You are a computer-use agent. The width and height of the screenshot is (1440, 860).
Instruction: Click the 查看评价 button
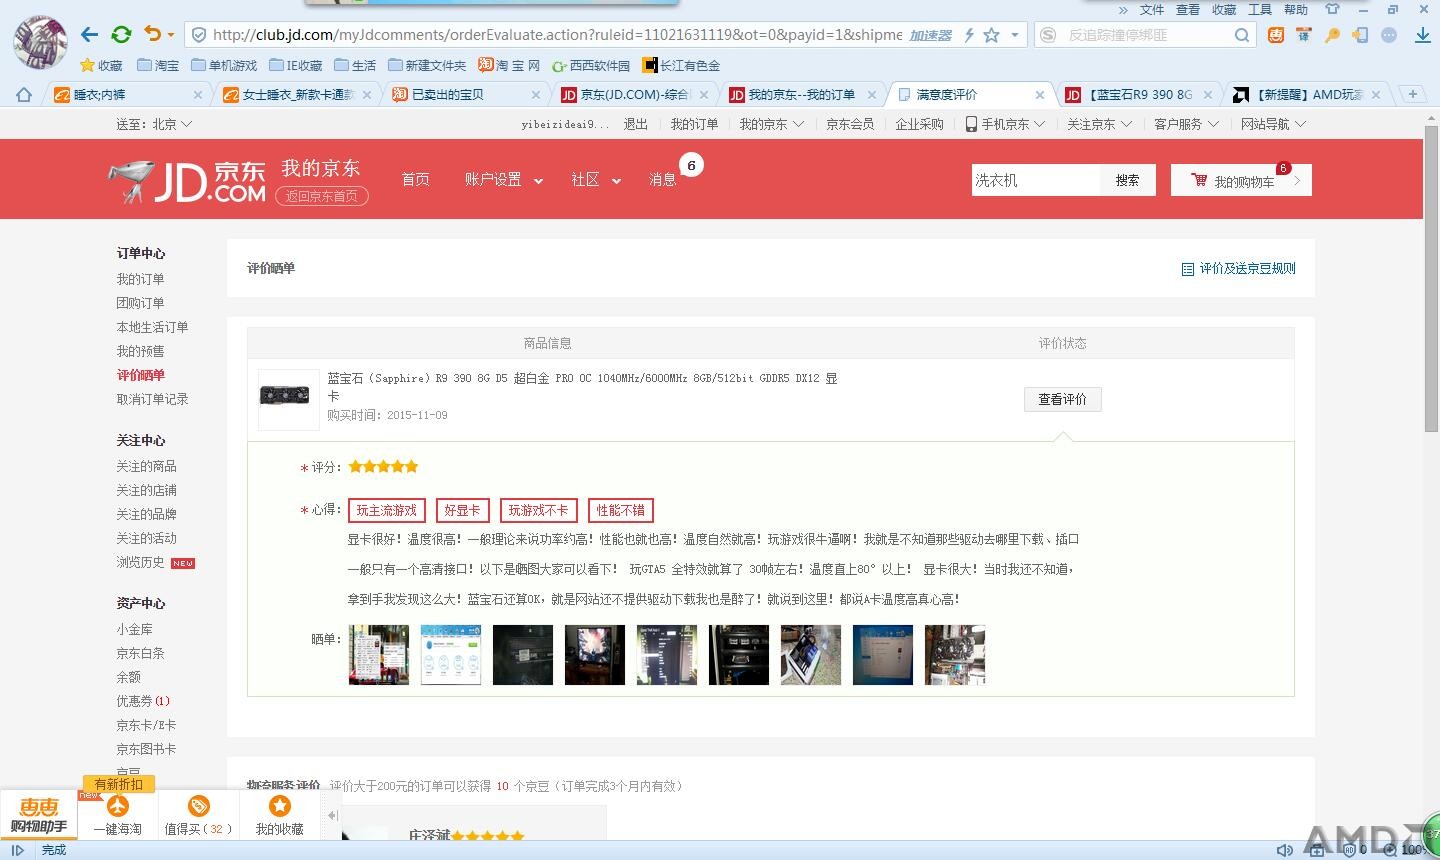1062,399
